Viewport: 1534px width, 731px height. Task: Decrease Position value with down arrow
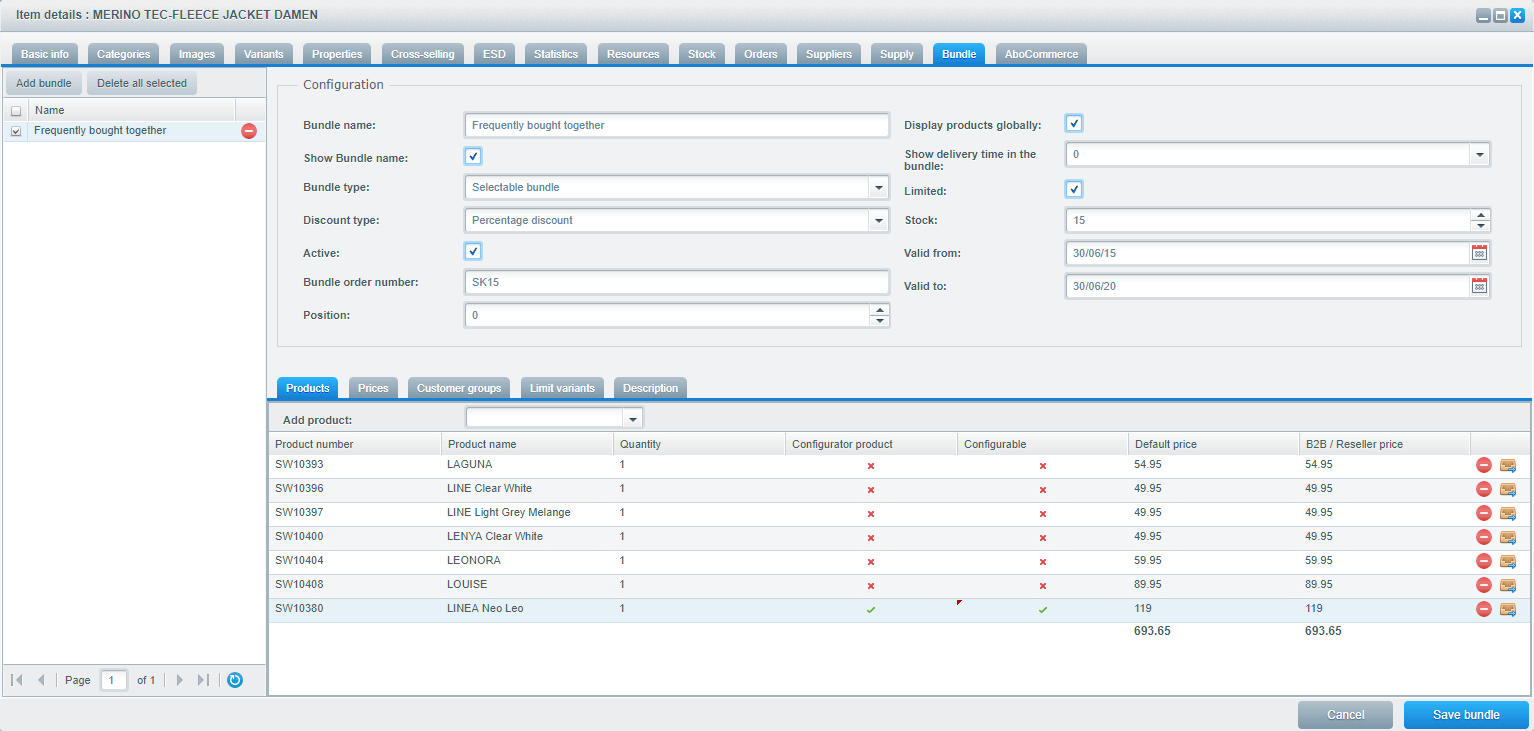coord(879,321)
